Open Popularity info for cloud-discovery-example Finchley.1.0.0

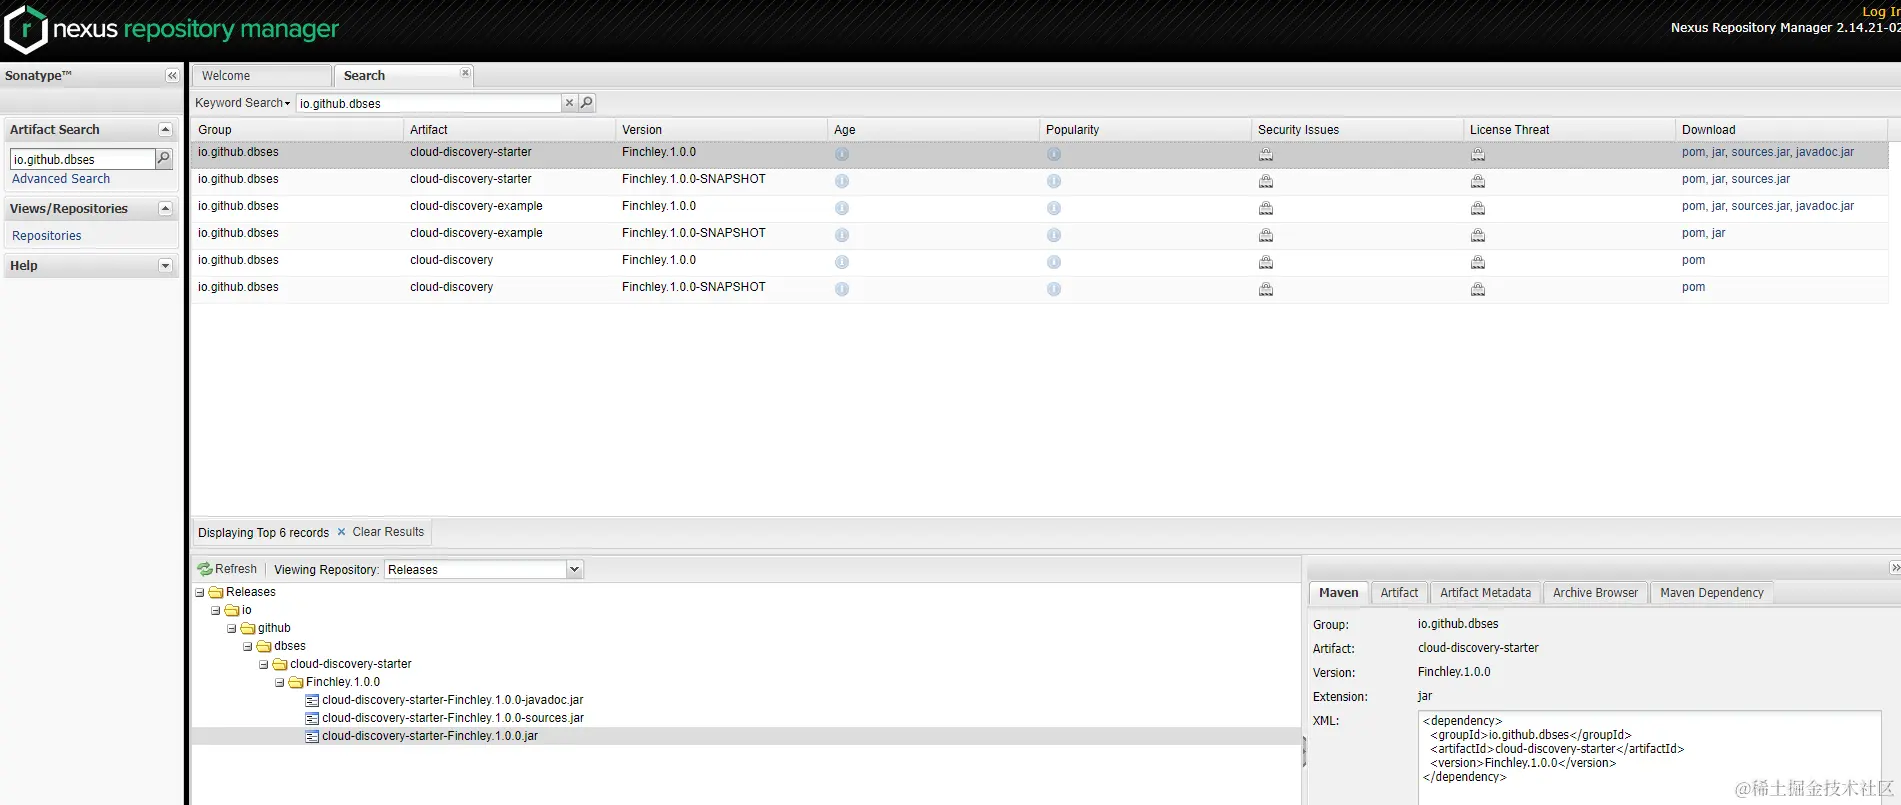pos(1054,208)
